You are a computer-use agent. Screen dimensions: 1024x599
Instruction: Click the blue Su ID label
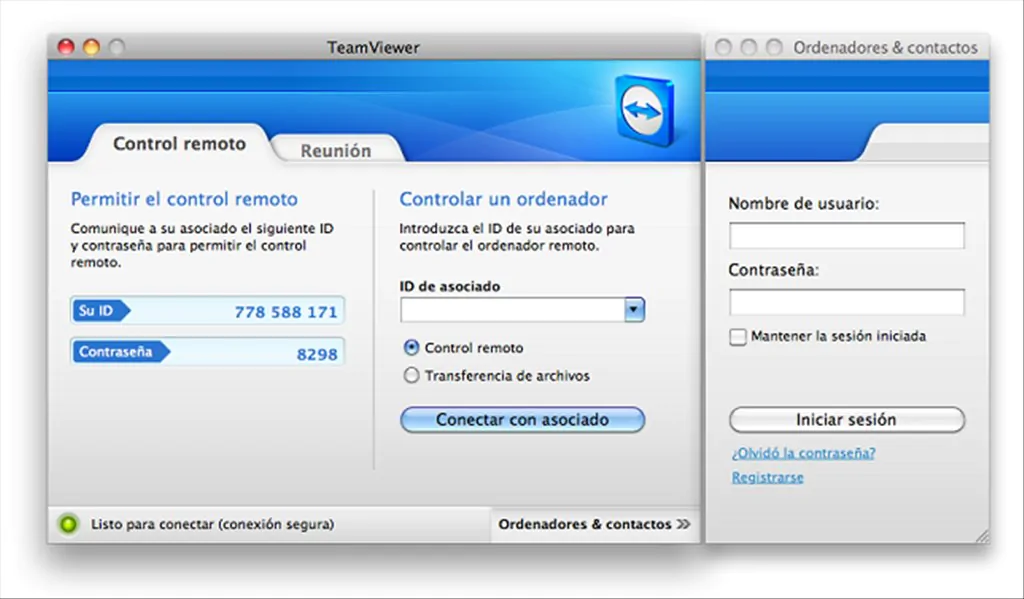pos(101,310)
